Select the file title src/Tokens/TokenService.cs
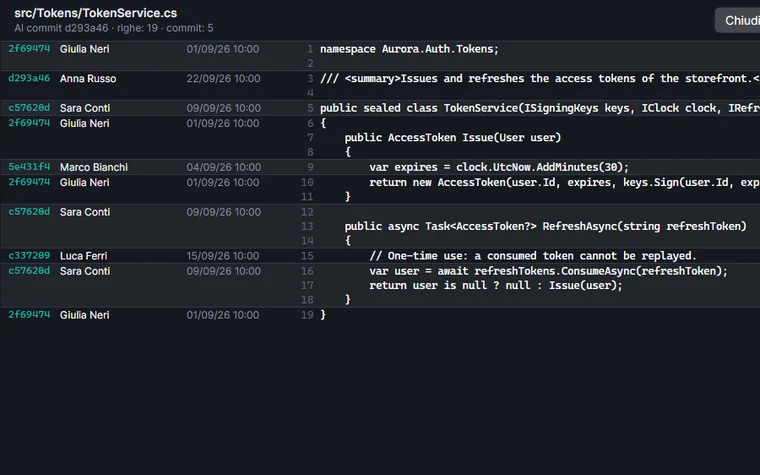Viewport: 760px width, 475px height. click(95, 13)
